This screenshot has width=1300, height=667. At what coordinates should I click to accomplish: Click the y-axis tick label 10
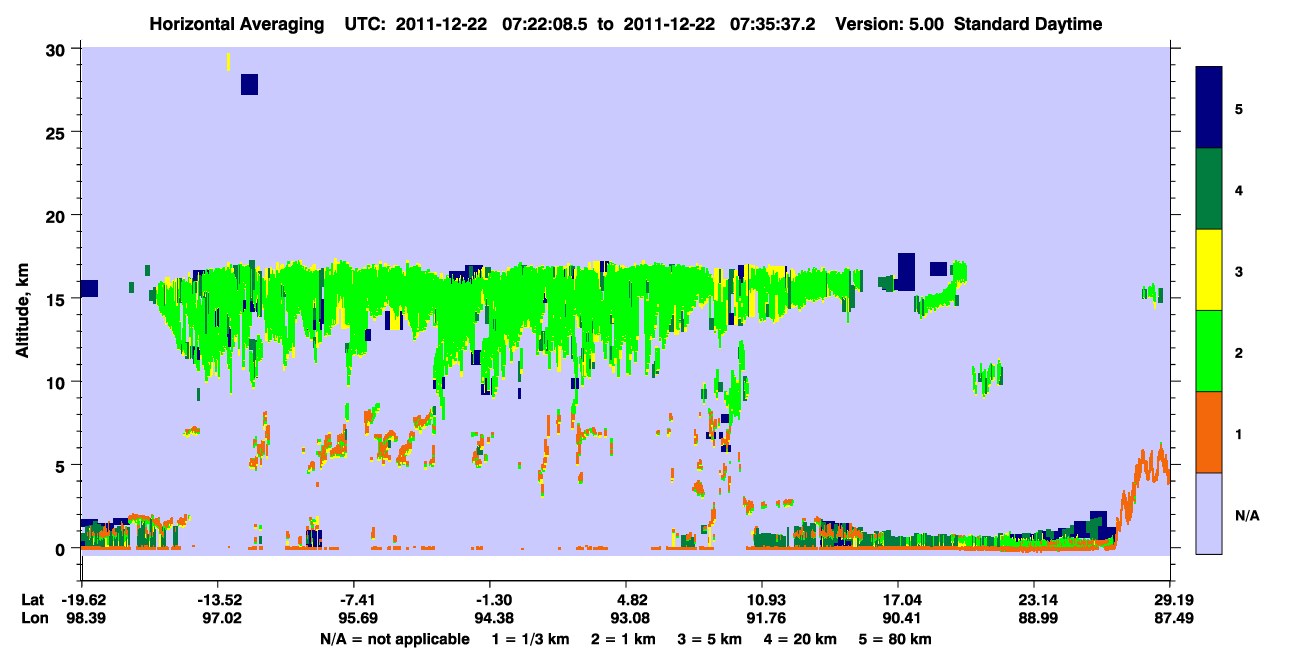point(57,382)
